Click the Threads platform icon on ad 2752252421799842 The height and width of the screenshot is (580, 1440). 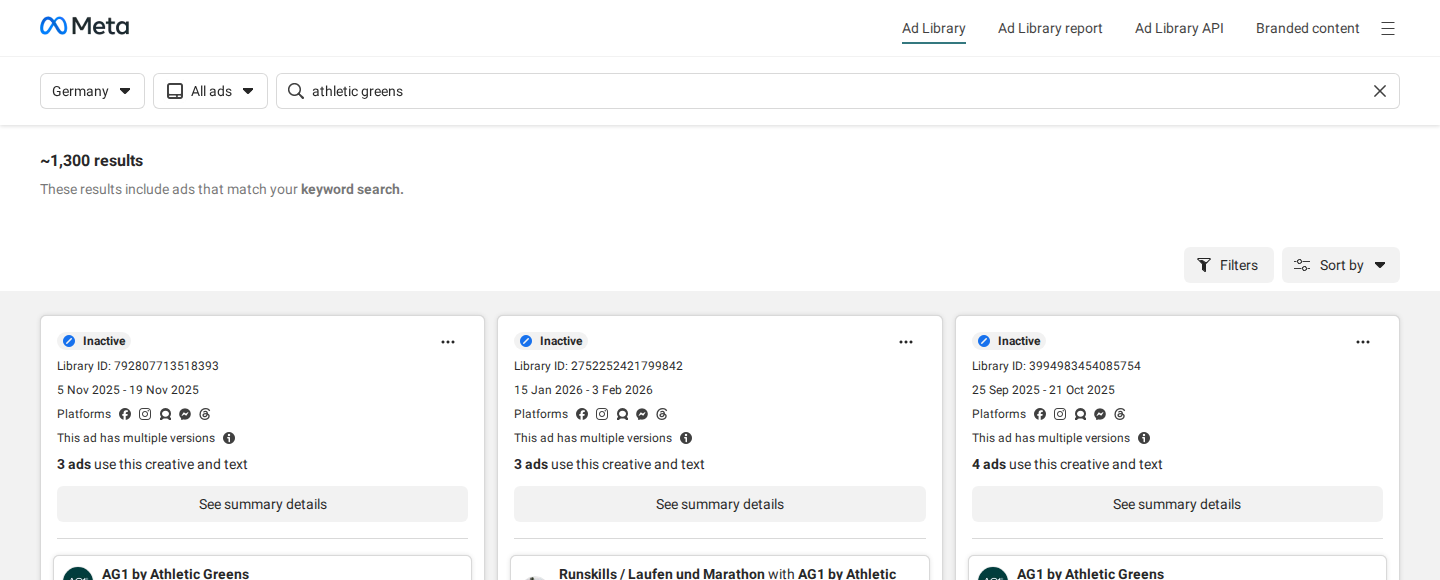pos(662,414)
